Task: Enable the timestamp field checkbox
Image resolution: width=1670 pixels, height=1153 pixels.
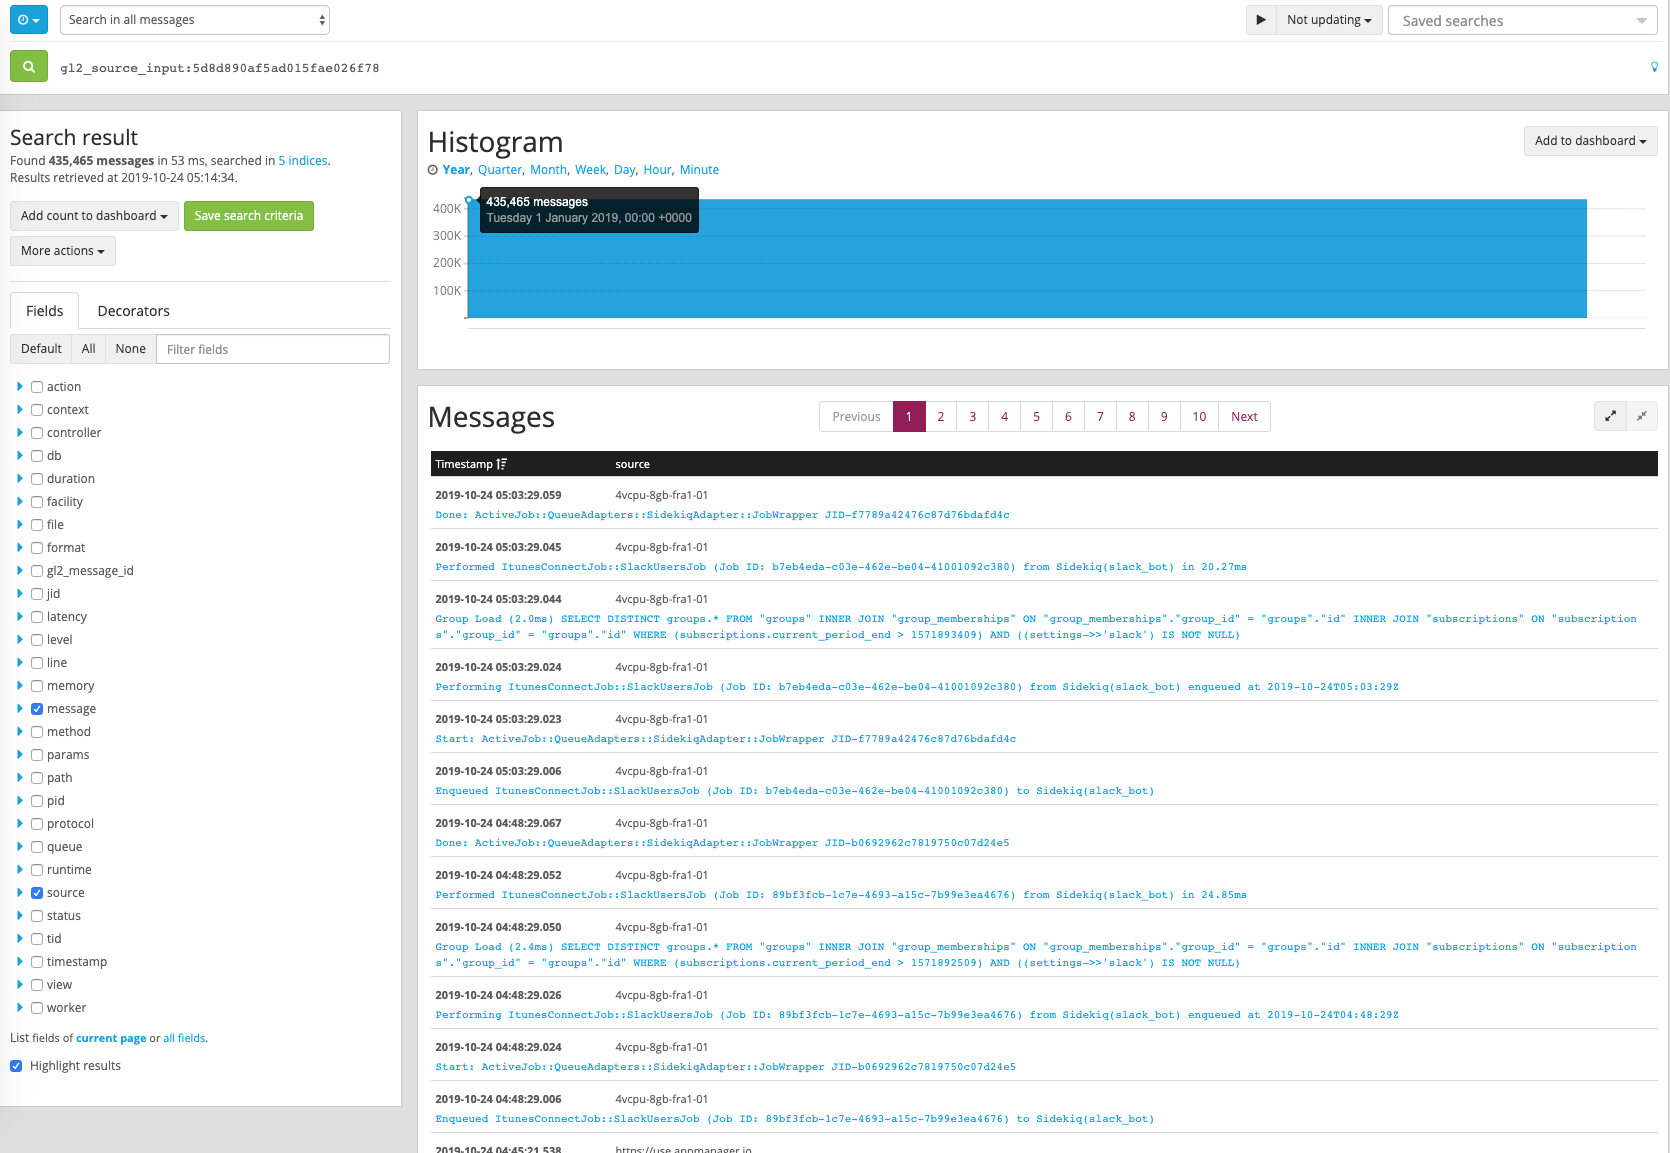Action: click(36, 961)
